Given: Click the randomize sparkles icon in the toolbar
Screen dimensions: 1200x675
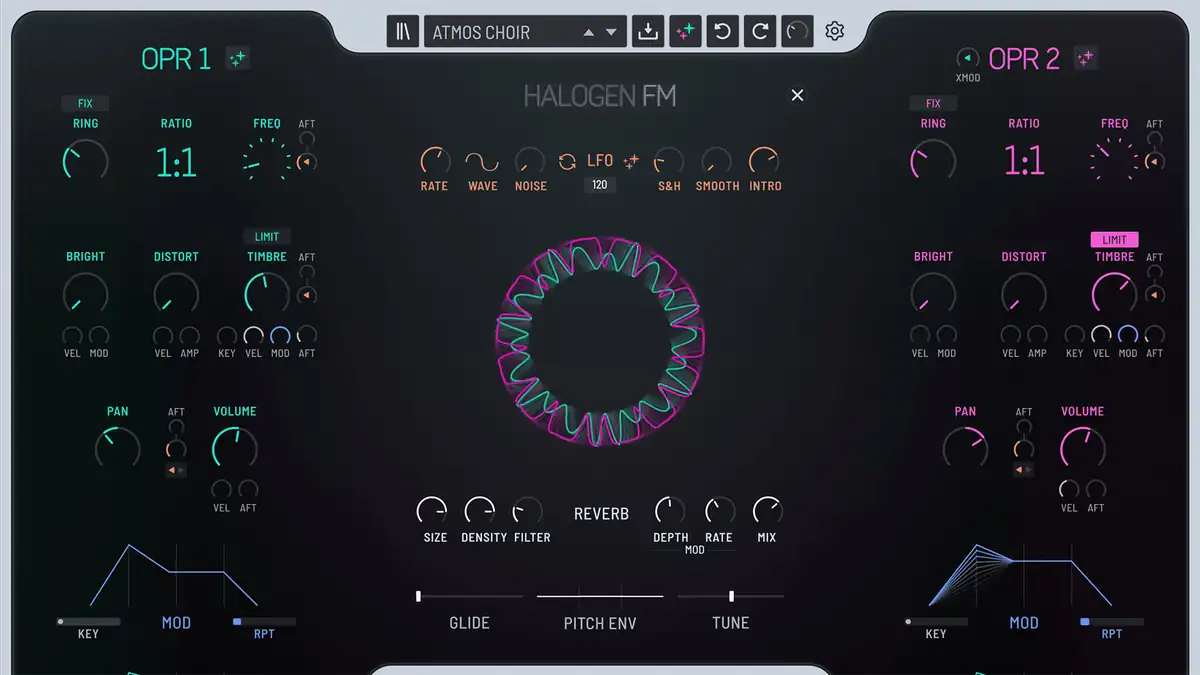Looking at the screenshot, I should [x=685, y=31].
